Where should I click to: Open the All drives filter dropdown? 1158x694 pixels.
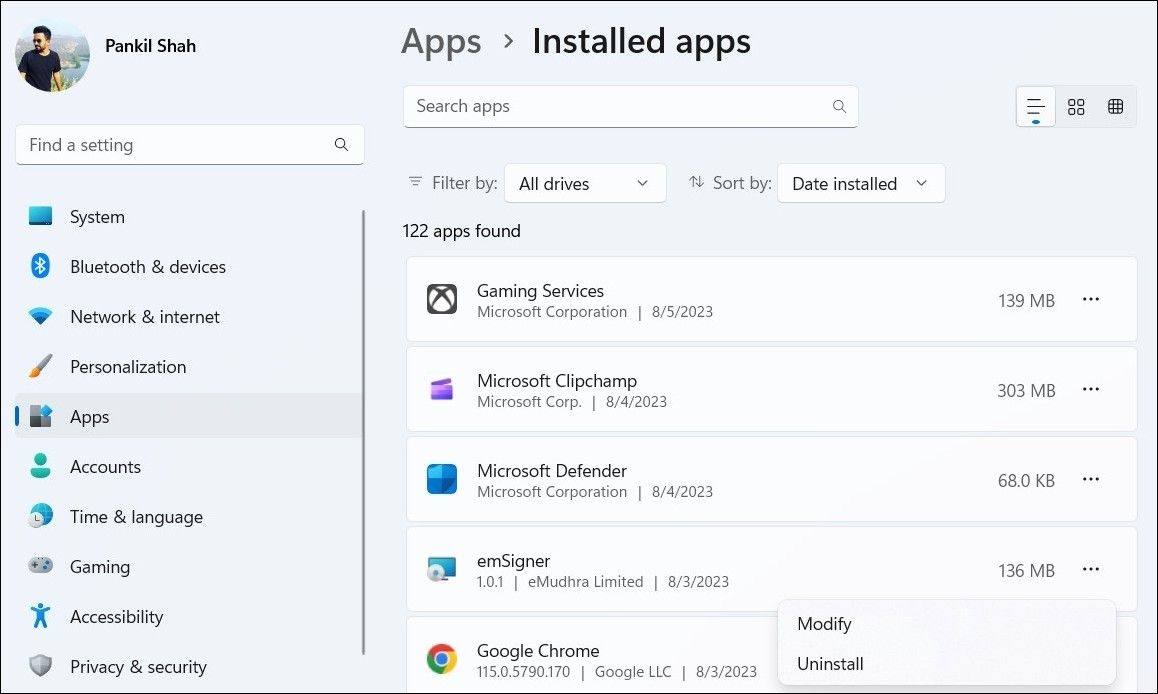pos(585,183)
